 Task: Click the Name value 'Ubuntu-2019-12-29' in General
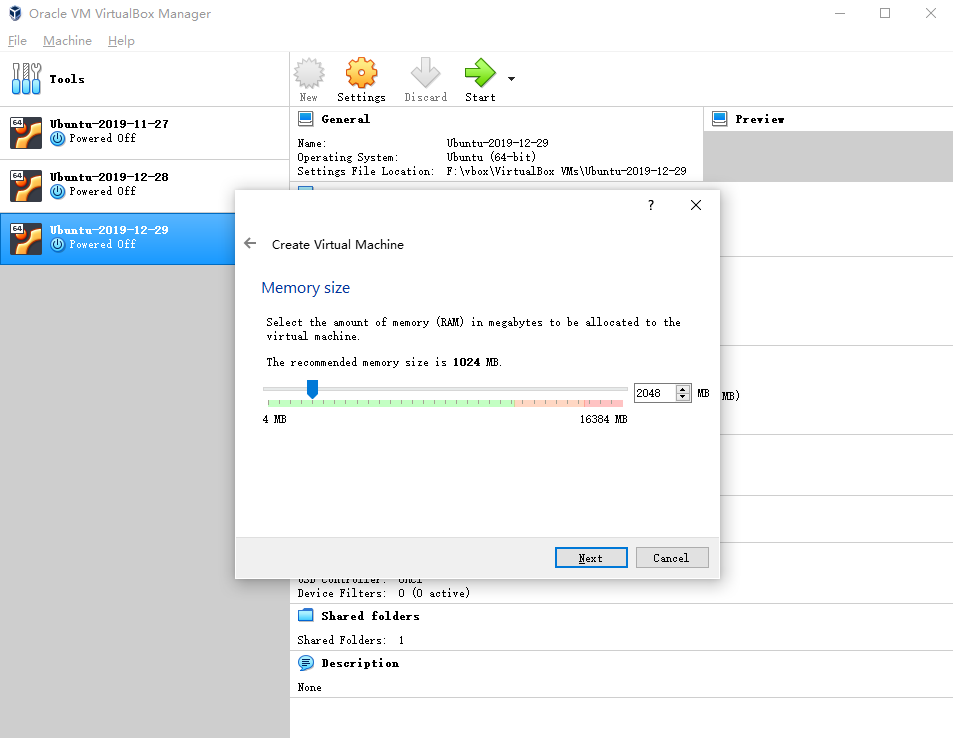click(497, 143)
